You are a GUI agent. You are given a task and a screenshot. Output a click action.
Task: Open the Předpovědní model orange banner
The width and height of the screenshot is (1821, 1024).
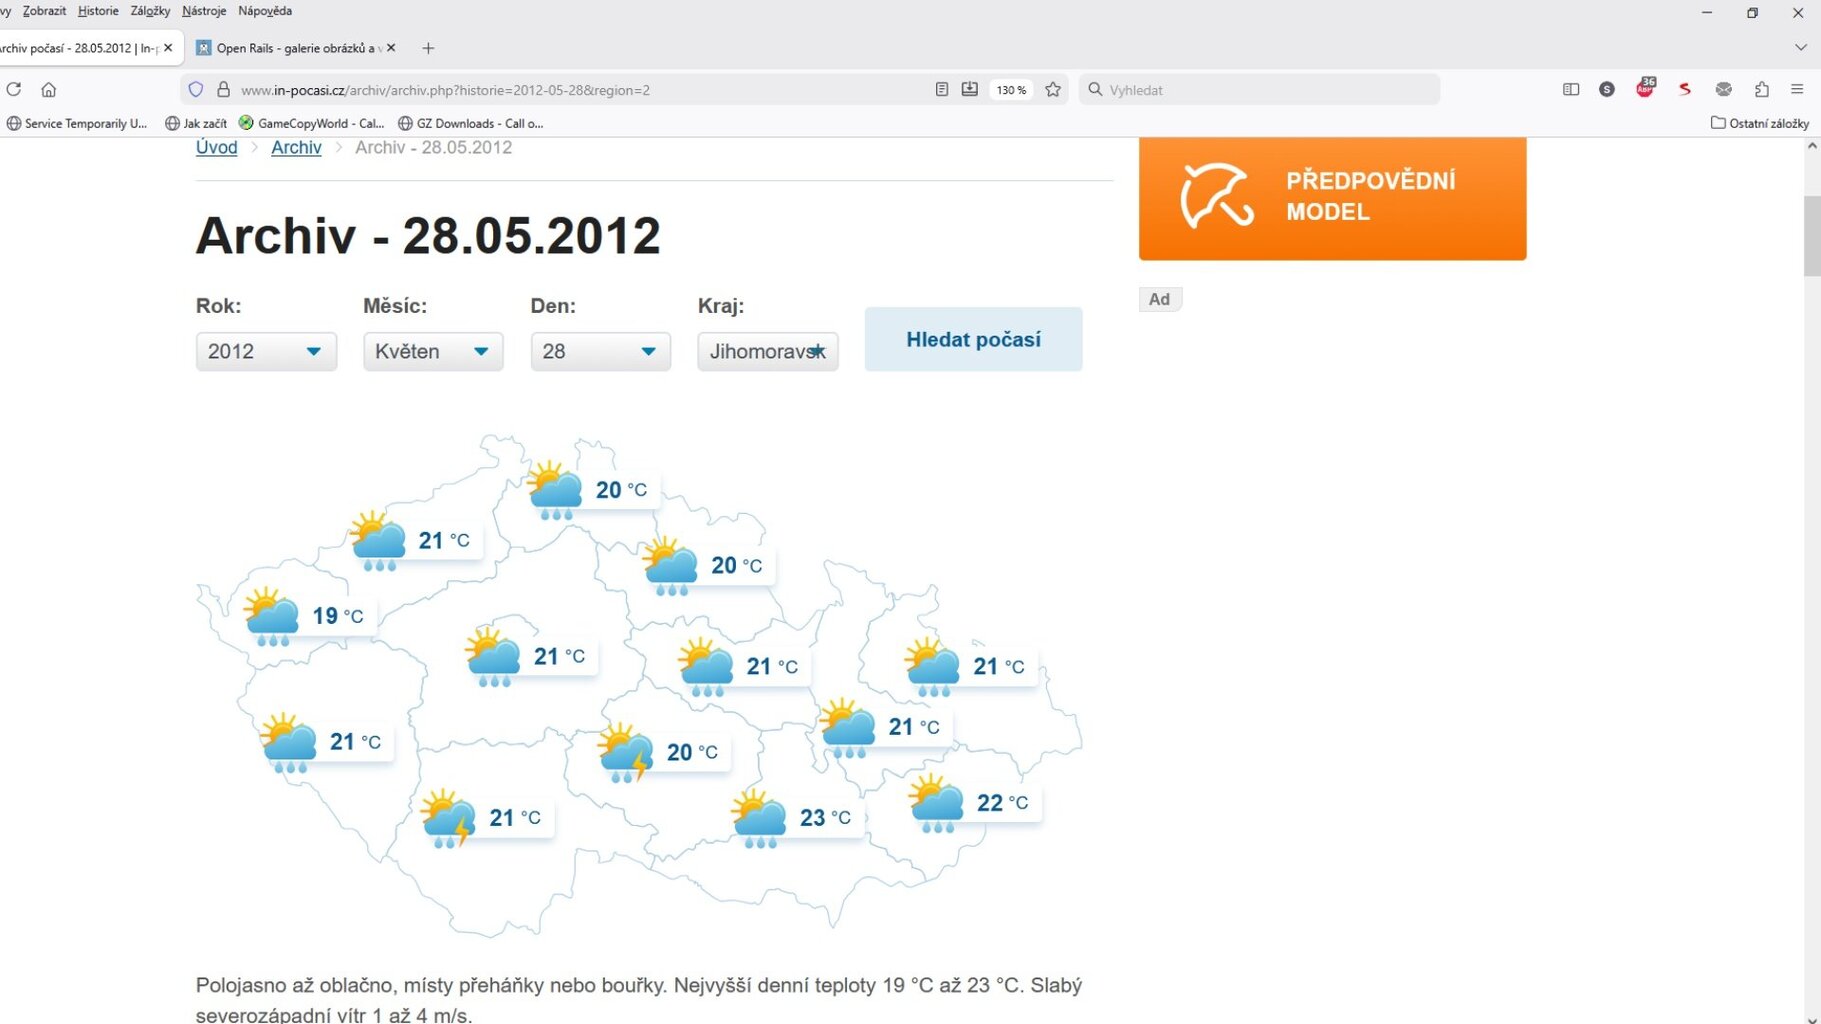coord(1332,198)
